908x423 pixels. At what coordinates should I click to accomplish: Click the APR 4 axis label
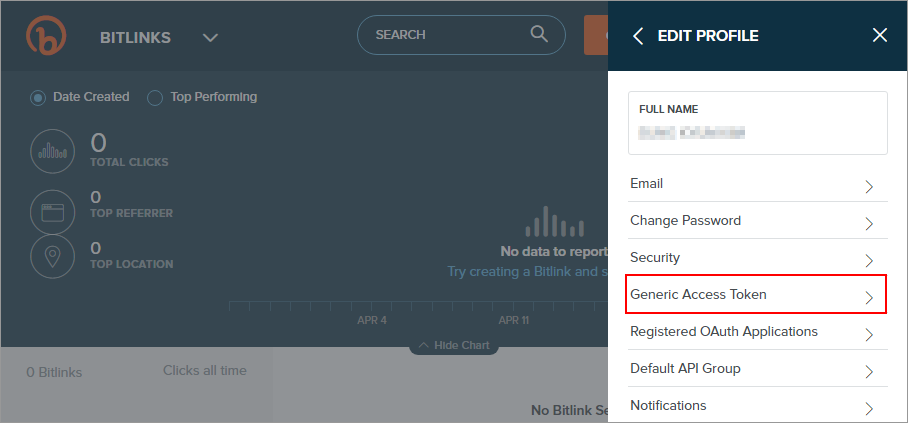tap(372, 320)
